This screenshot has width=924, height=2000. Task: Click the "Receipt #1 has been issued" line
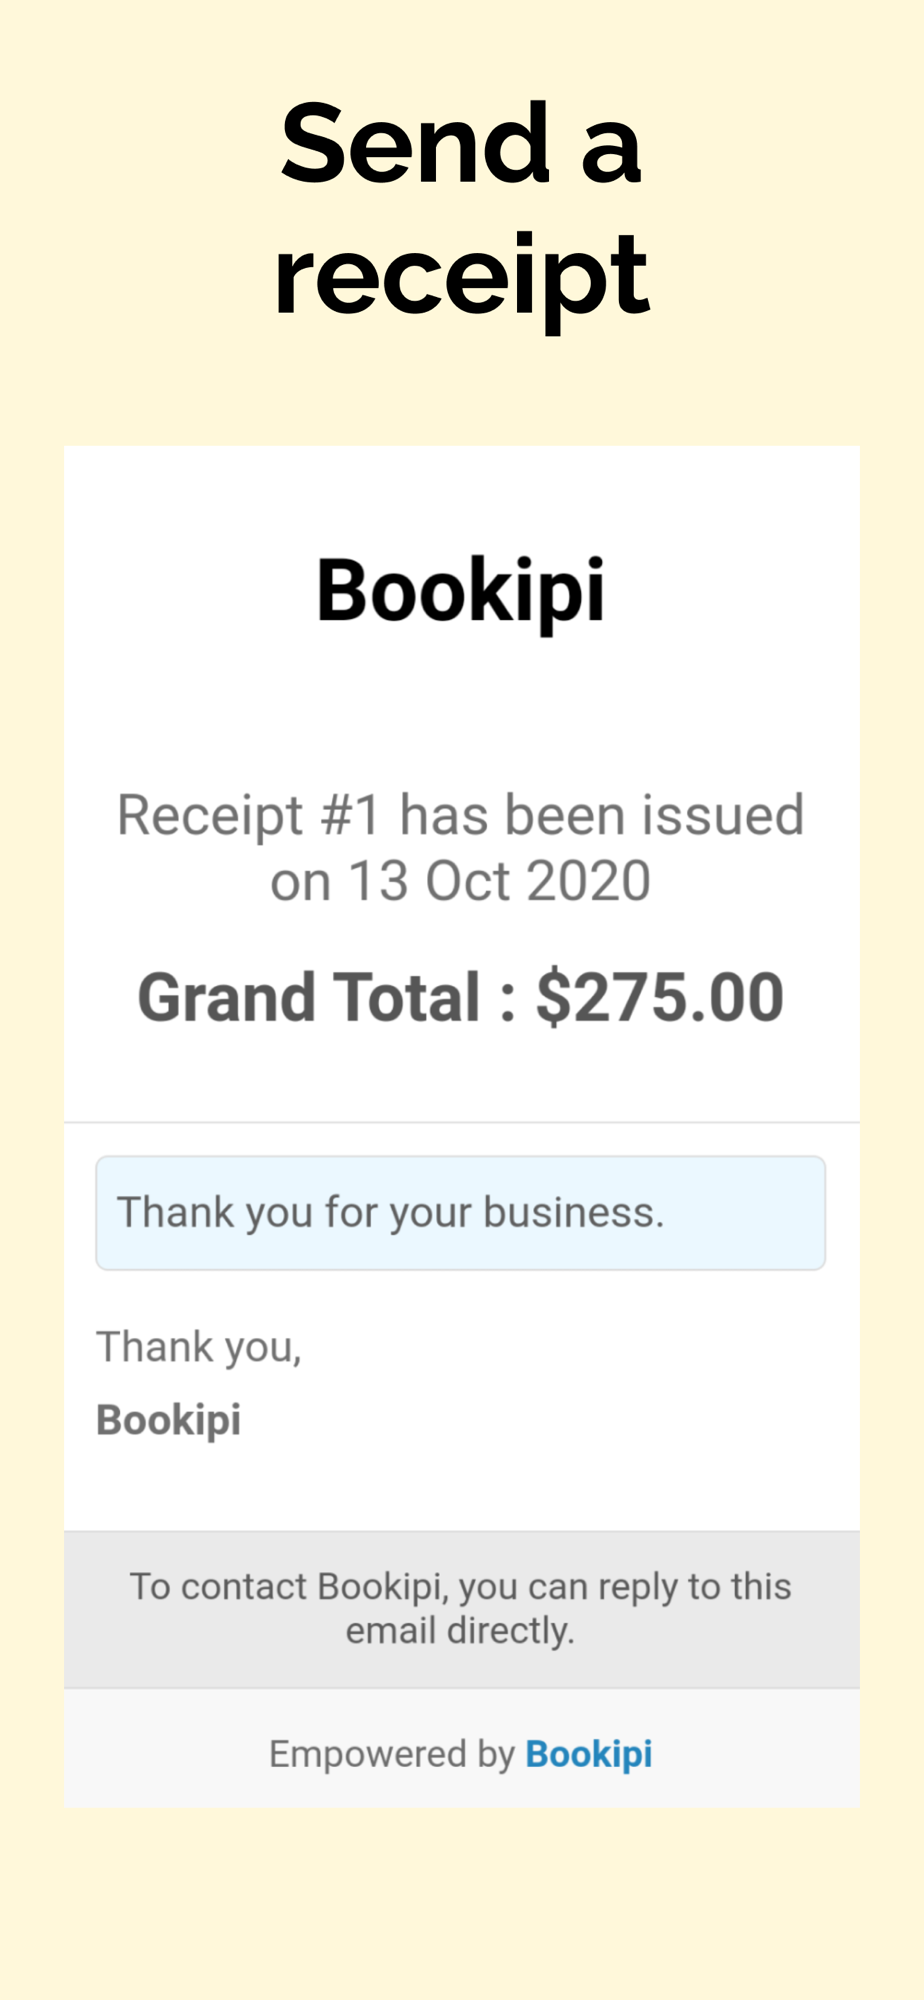click(x=460, y=815)
